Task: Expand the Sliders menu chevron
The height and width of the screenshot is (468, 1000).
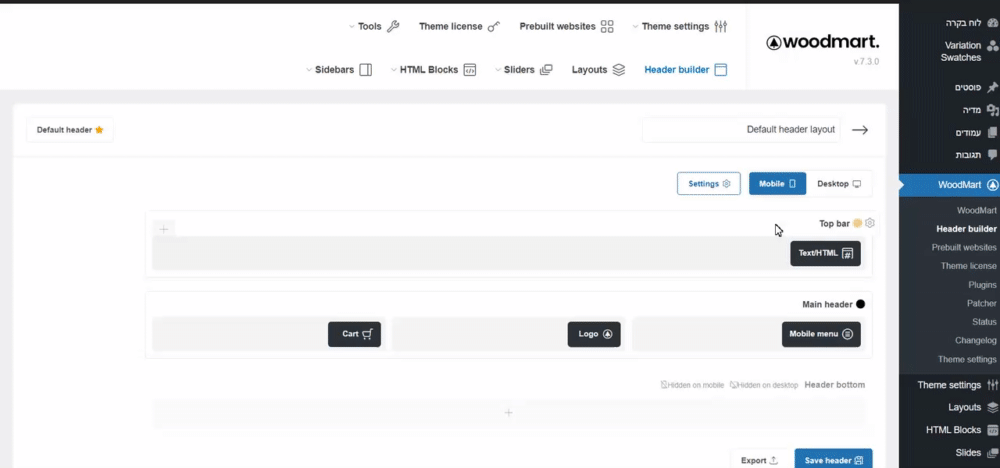Action: (x=498, y=69)
